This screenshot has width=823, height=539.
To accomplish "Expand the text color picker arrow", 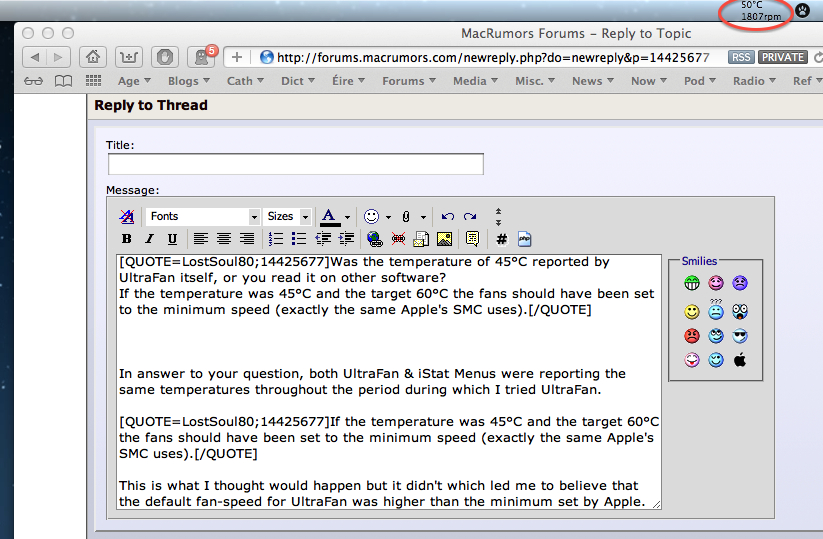I will pos(347,217).
